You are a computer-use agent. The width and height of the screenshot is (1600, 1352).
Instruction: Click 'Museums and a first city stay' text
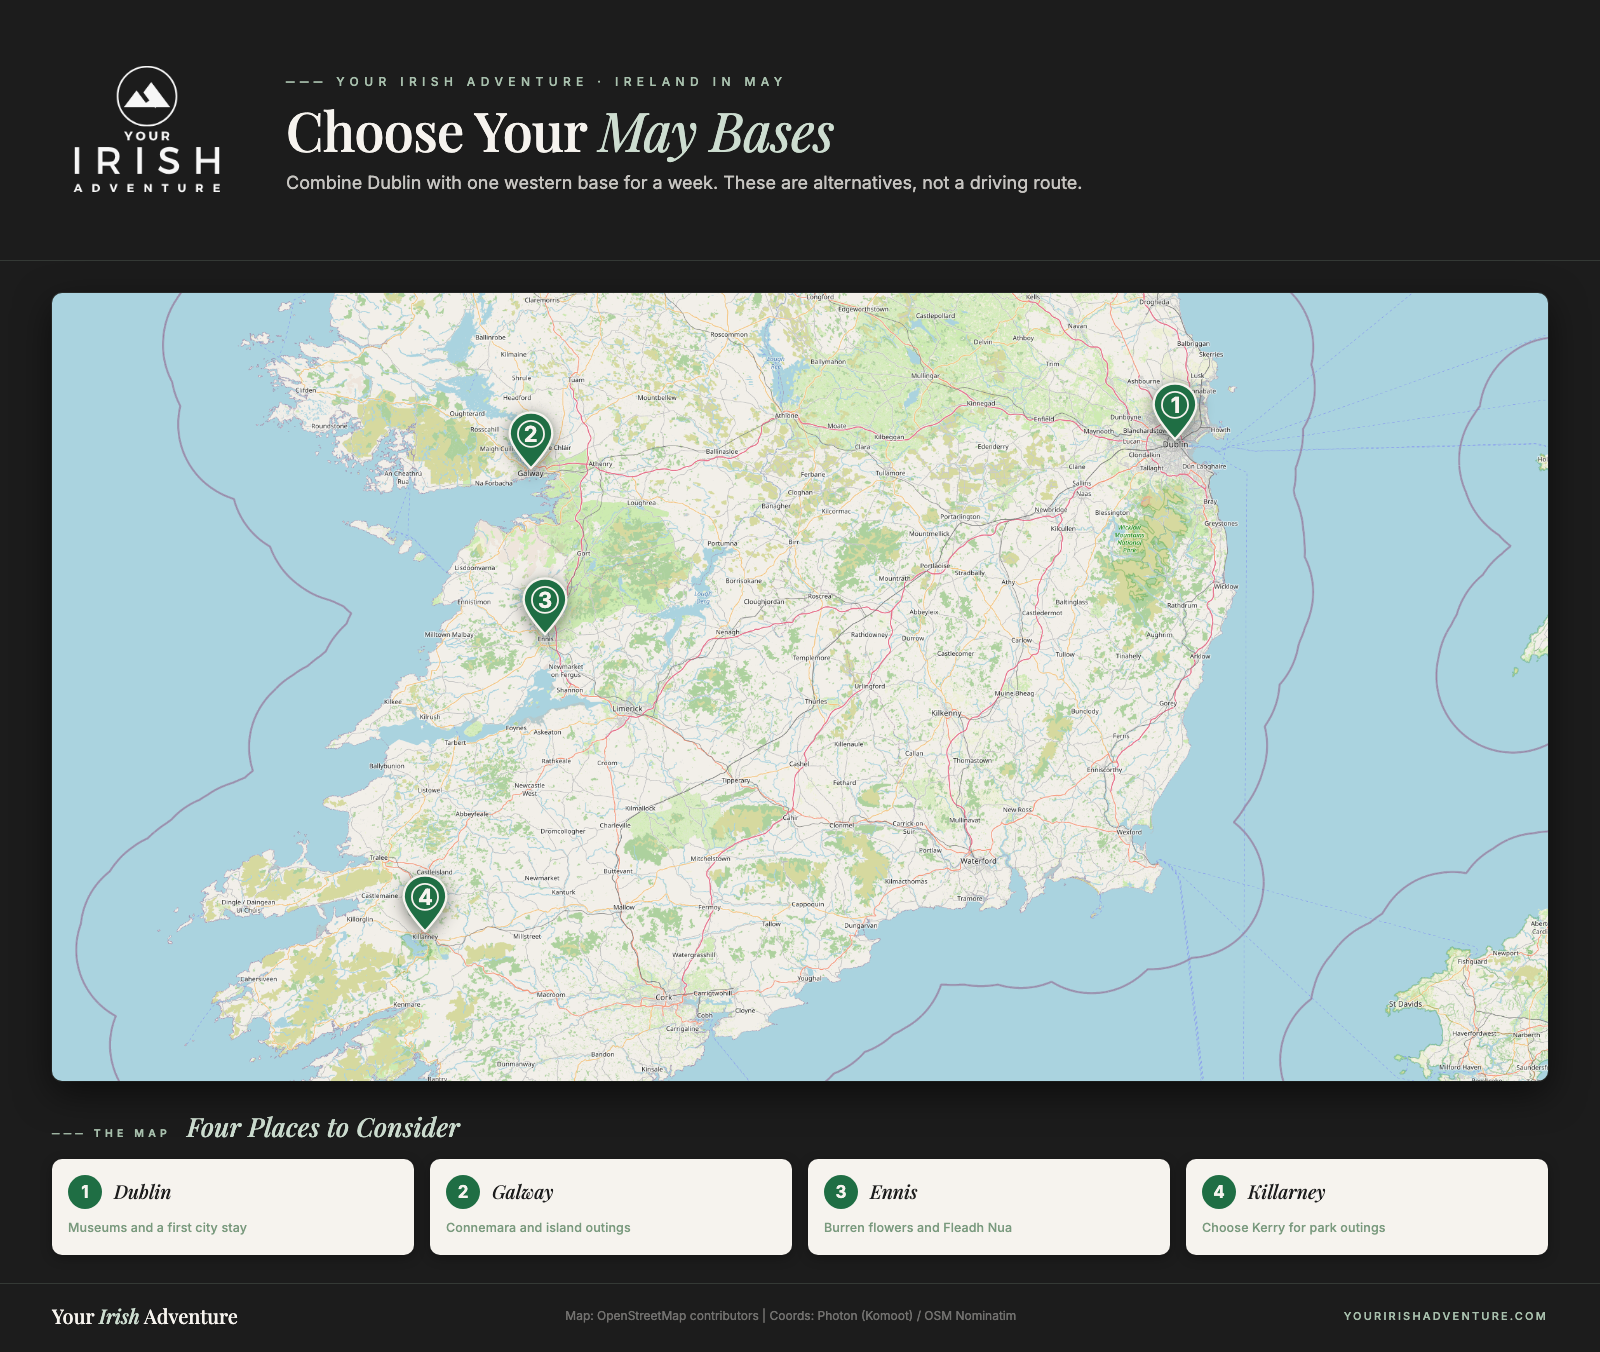157,1227
